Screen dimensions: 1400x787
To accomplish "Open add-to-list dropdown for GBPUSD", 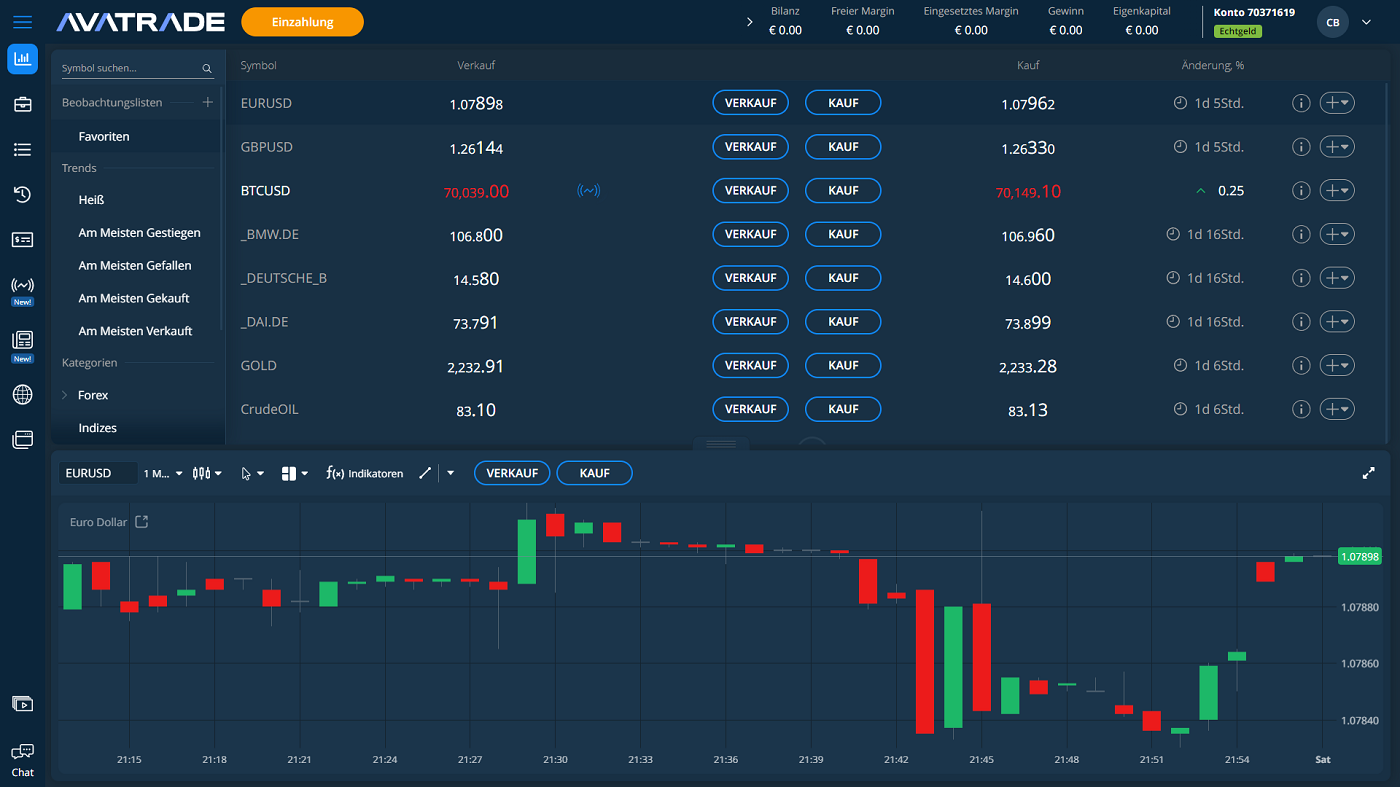I will pyautogui.click(x=1338, y=147).
